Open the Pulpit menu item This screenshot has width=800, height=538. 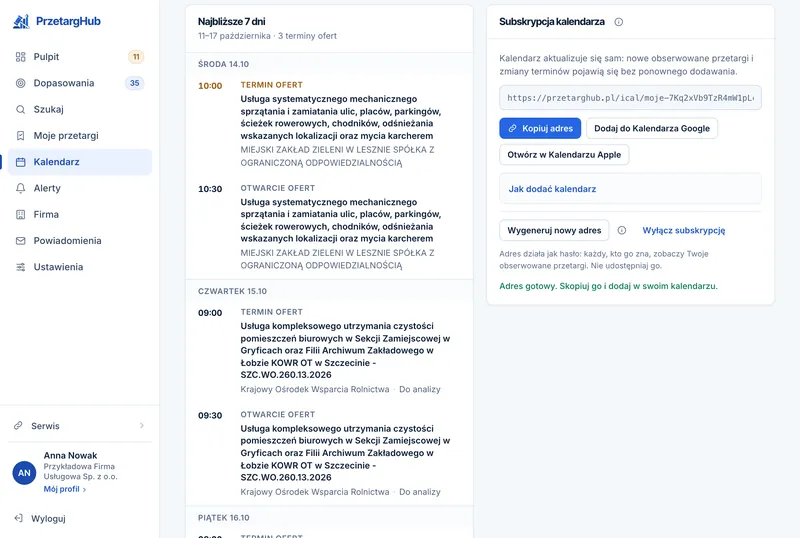(80, 57)
